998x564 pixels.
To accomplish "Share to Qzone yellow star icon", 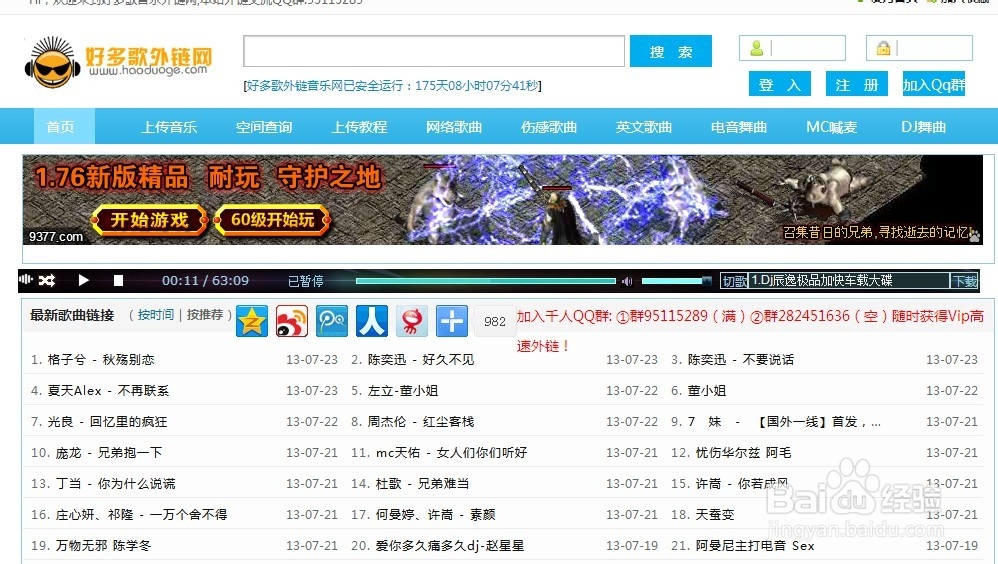I will [x=252, y=321].
